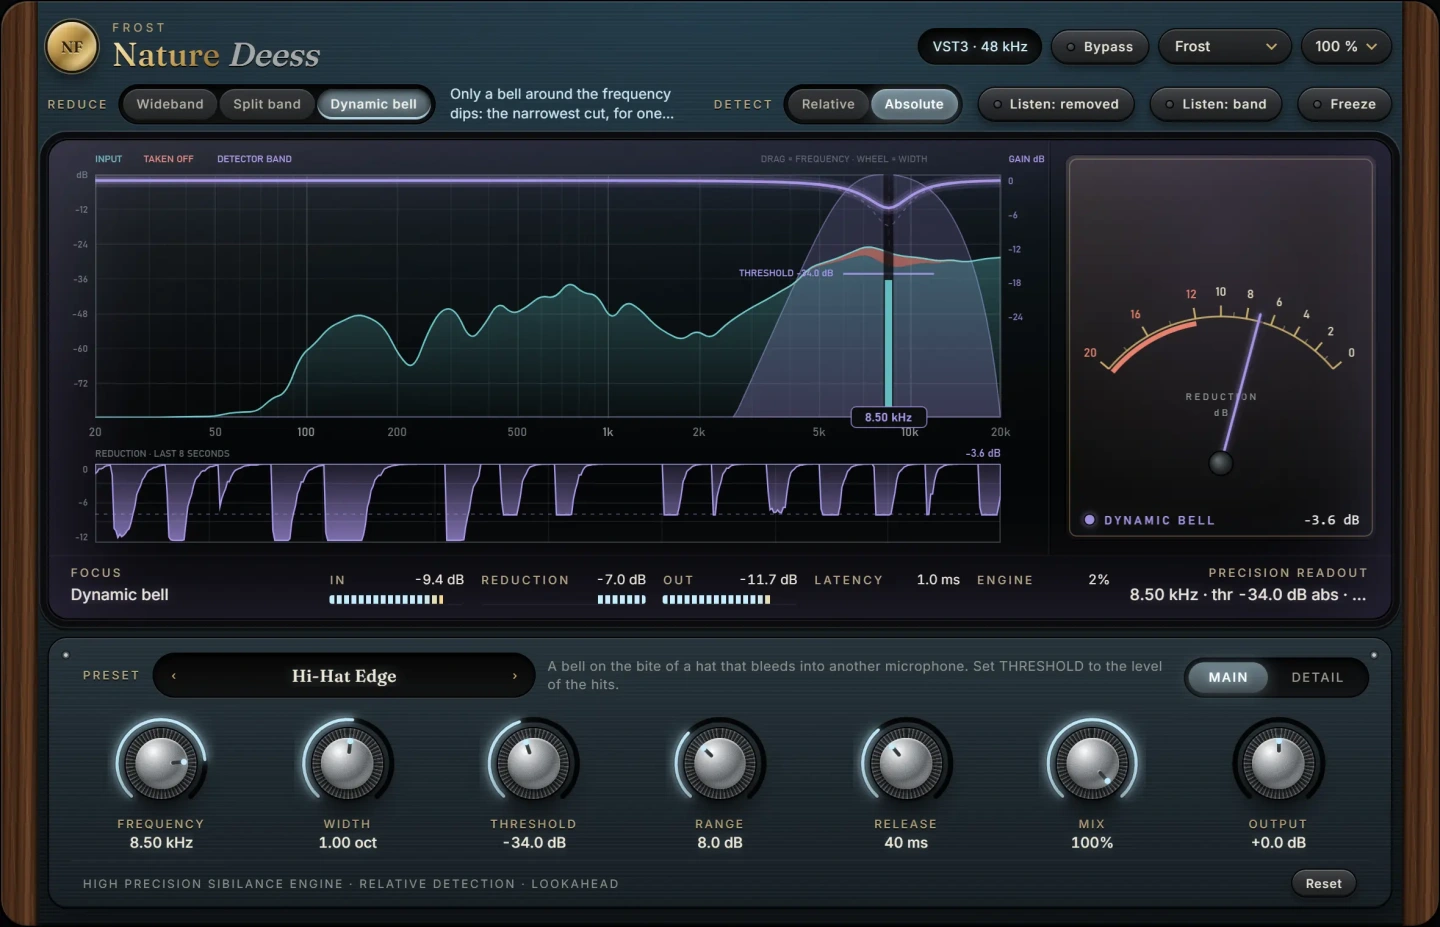Click the VST3 · 48 kHz format badge
Image resolution: width=1440 pixels, height=927 pixels.
click(x=980, y=47)
